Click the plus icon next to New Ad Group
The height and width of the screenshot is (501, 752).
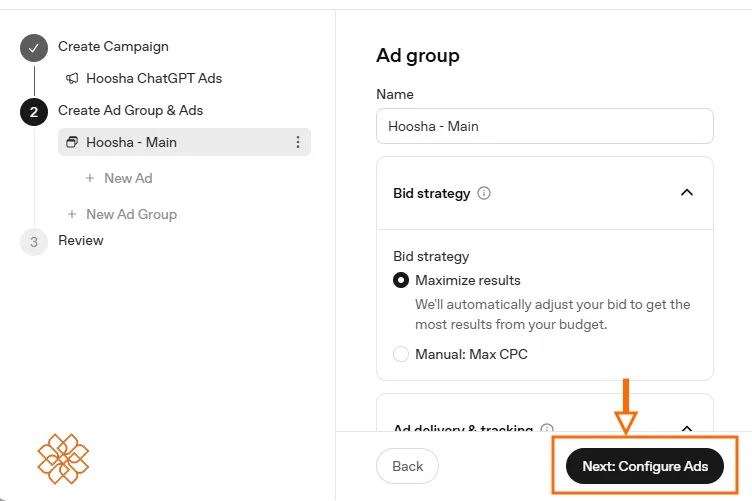72,214
